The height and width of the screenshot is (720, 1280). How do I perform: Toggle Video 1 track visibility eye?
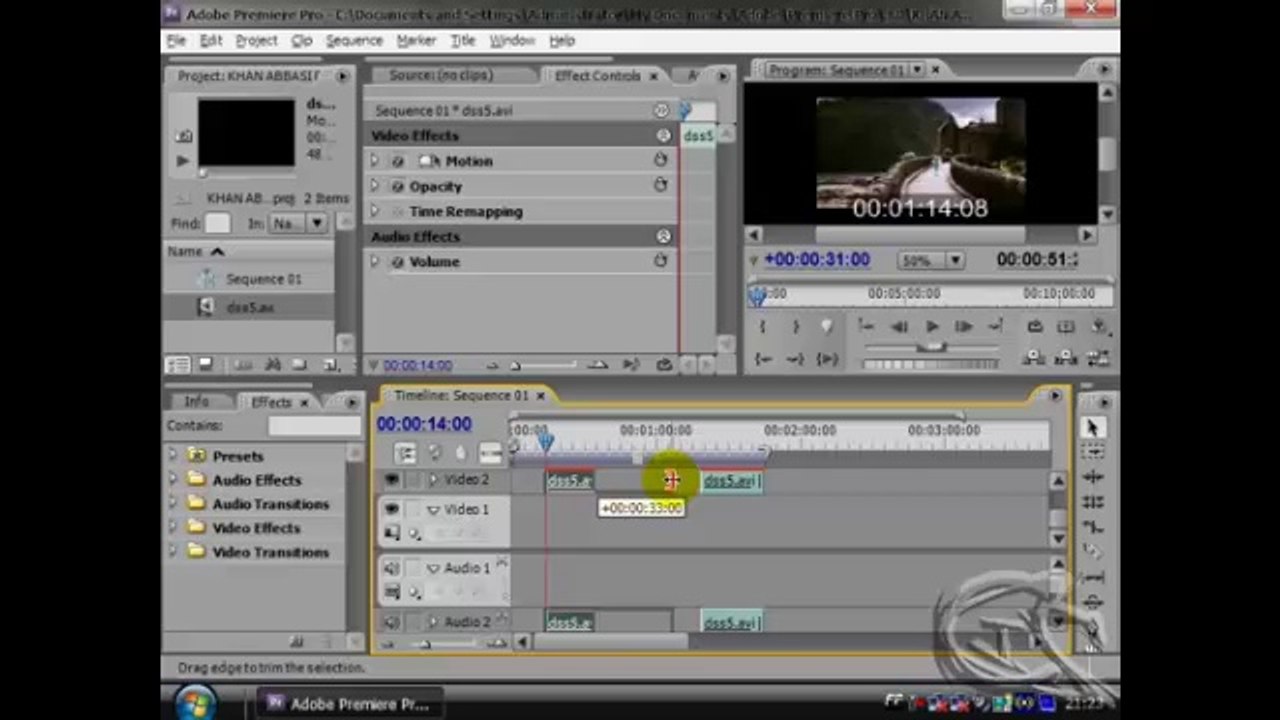[x=391, y=510]
